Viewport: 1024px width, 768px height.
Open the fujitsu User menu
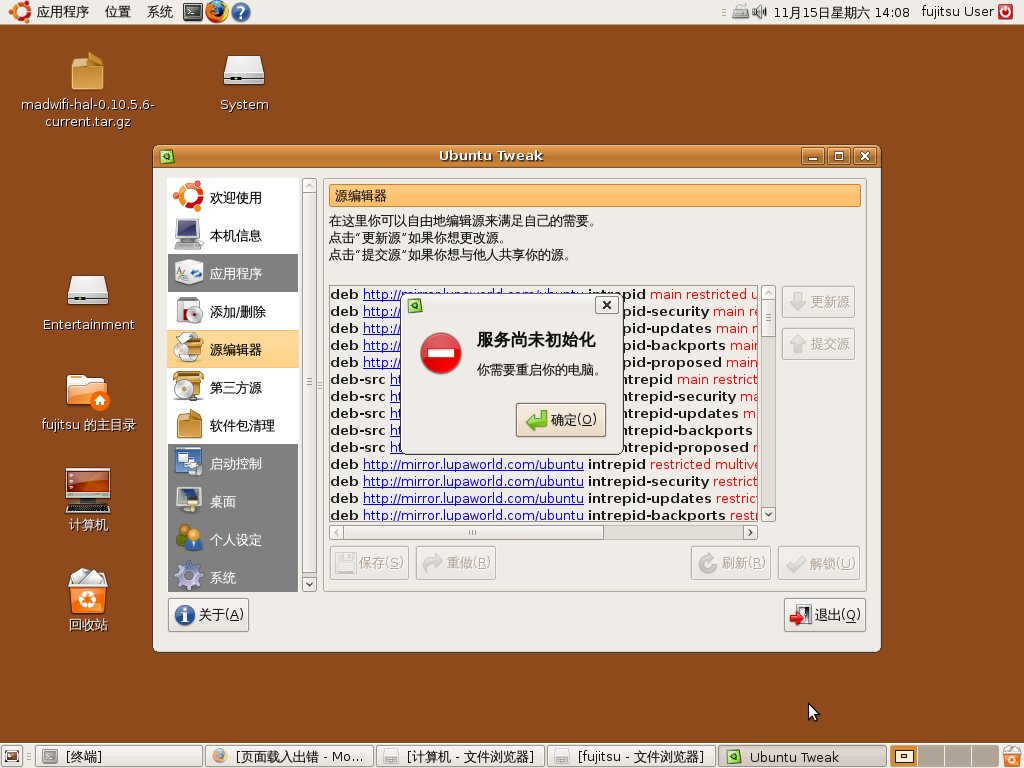point(957,12)
